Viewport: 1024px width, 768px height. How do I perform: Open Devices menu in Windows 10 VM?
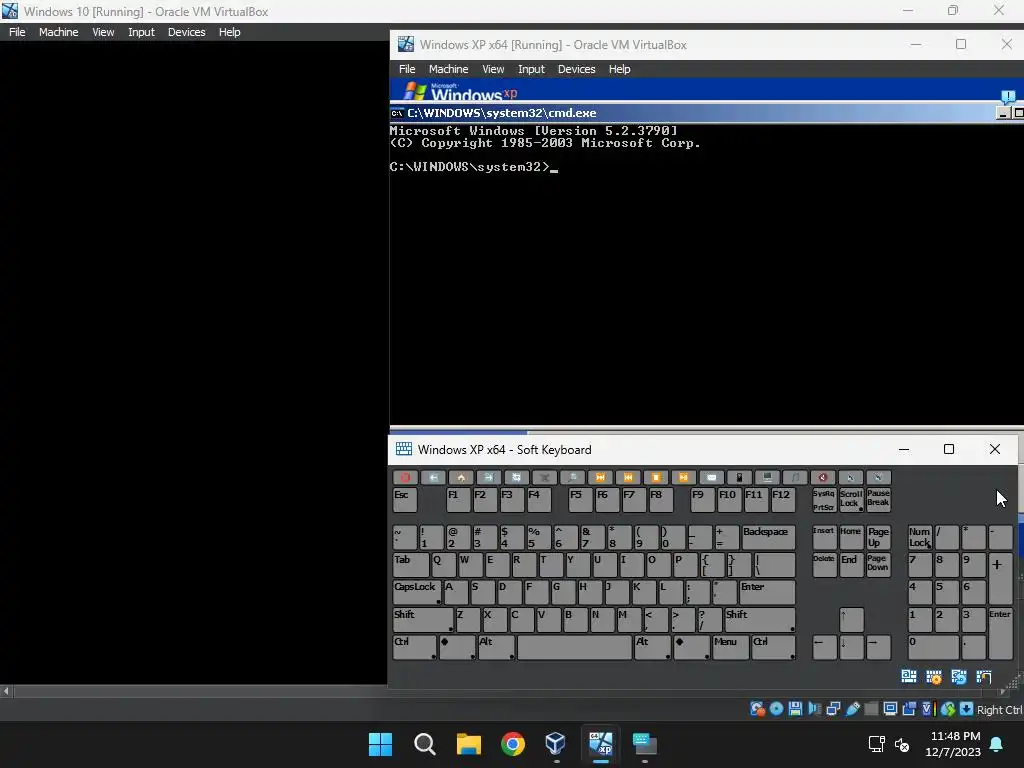coord(186,32)
